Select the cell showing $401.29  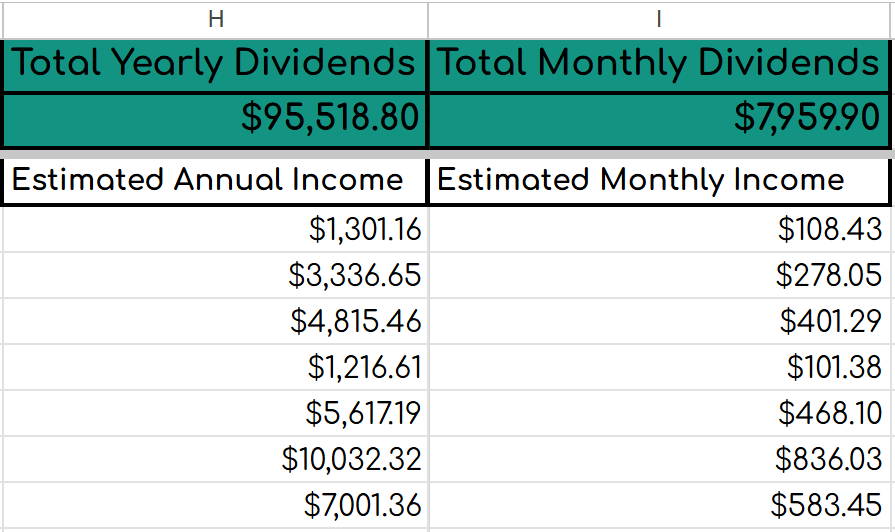click(x=659, y=321)
